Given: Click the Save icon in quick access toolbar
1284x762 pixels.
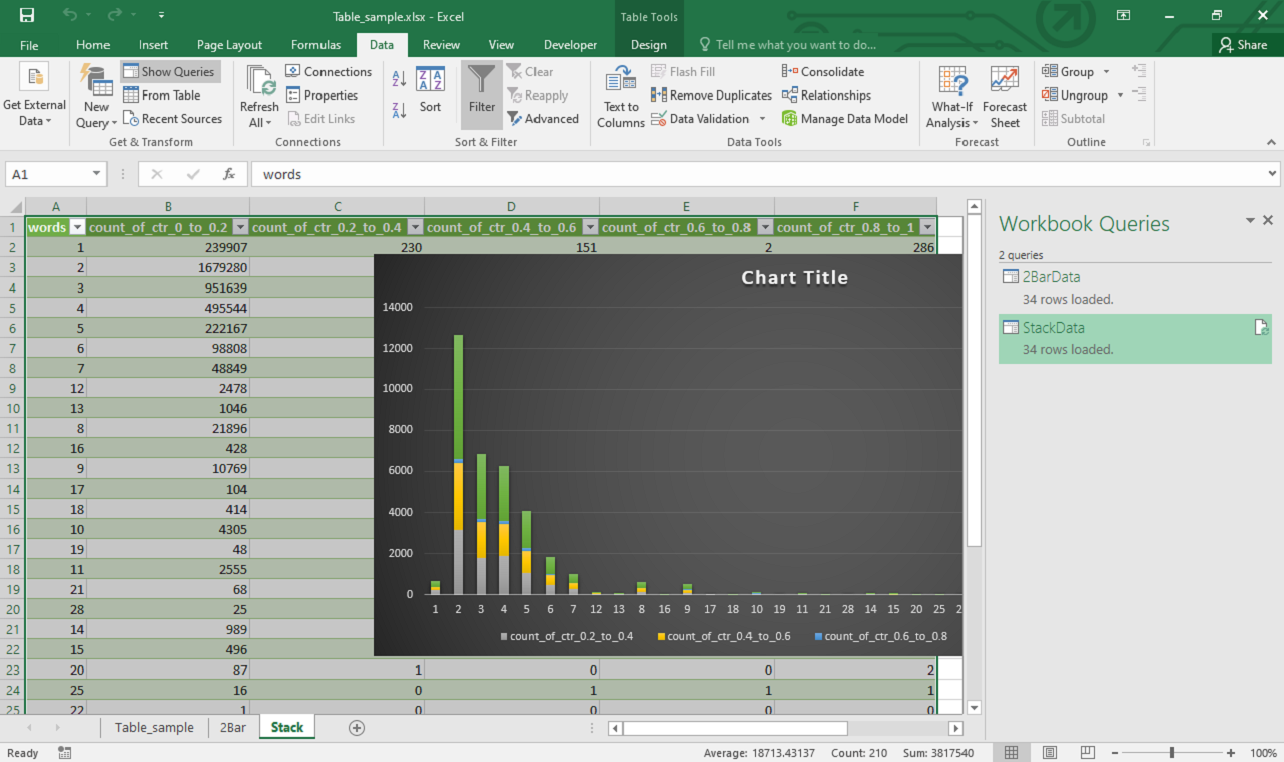Looking at the screenshot, I should pos(27,15).
